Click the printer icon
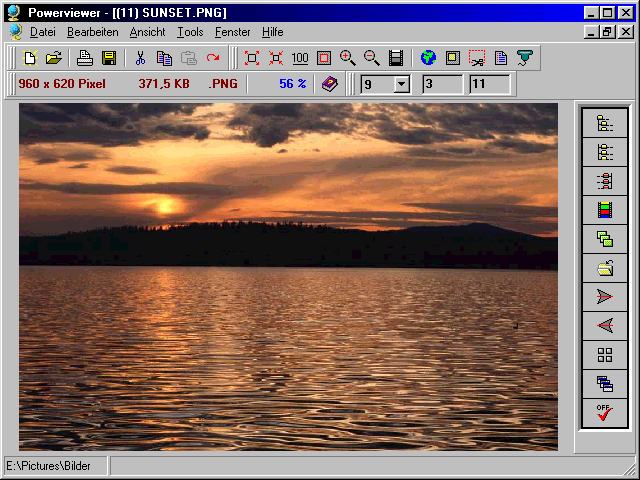This screenshot has height=480, width=640. [86, 58]
